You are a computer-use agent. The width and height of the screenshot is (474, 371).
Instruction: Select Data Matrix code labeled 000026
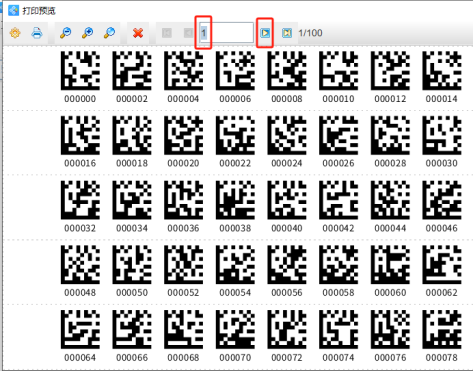tap(338, 135)
